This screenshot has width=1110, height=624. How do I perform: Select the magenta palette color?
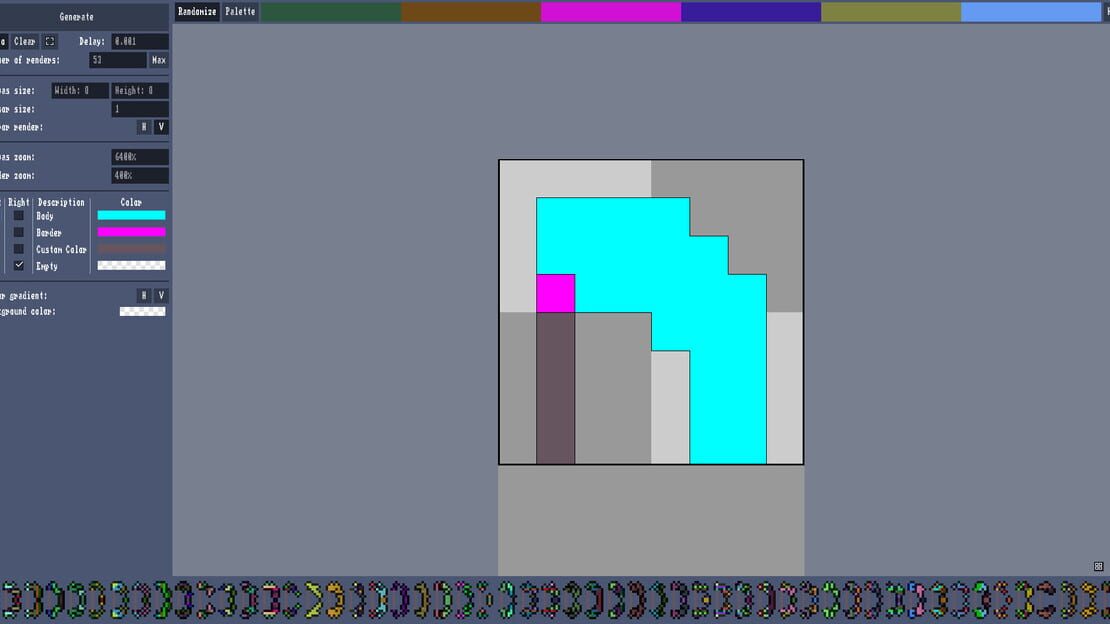tap(611, 12)
